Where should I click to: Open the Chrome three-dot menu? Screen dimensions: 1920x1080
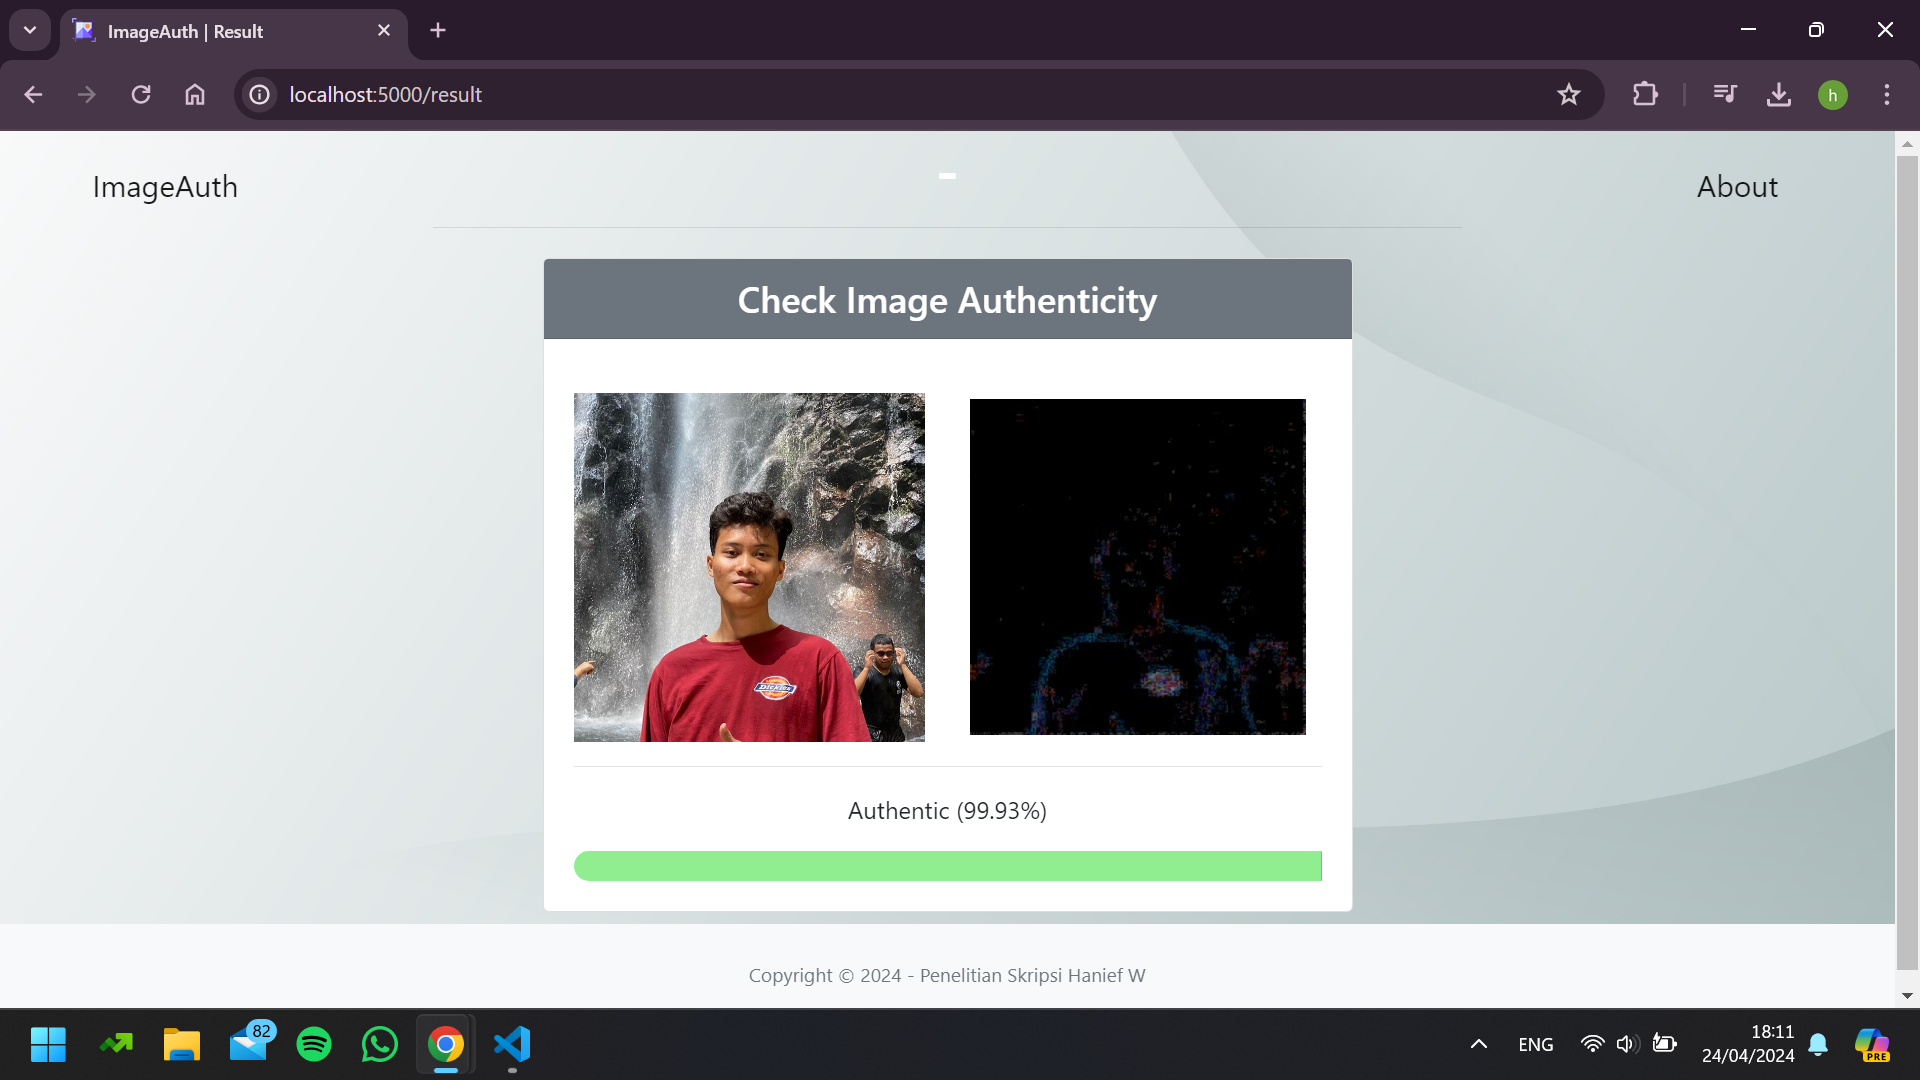tap(1887, 95)
